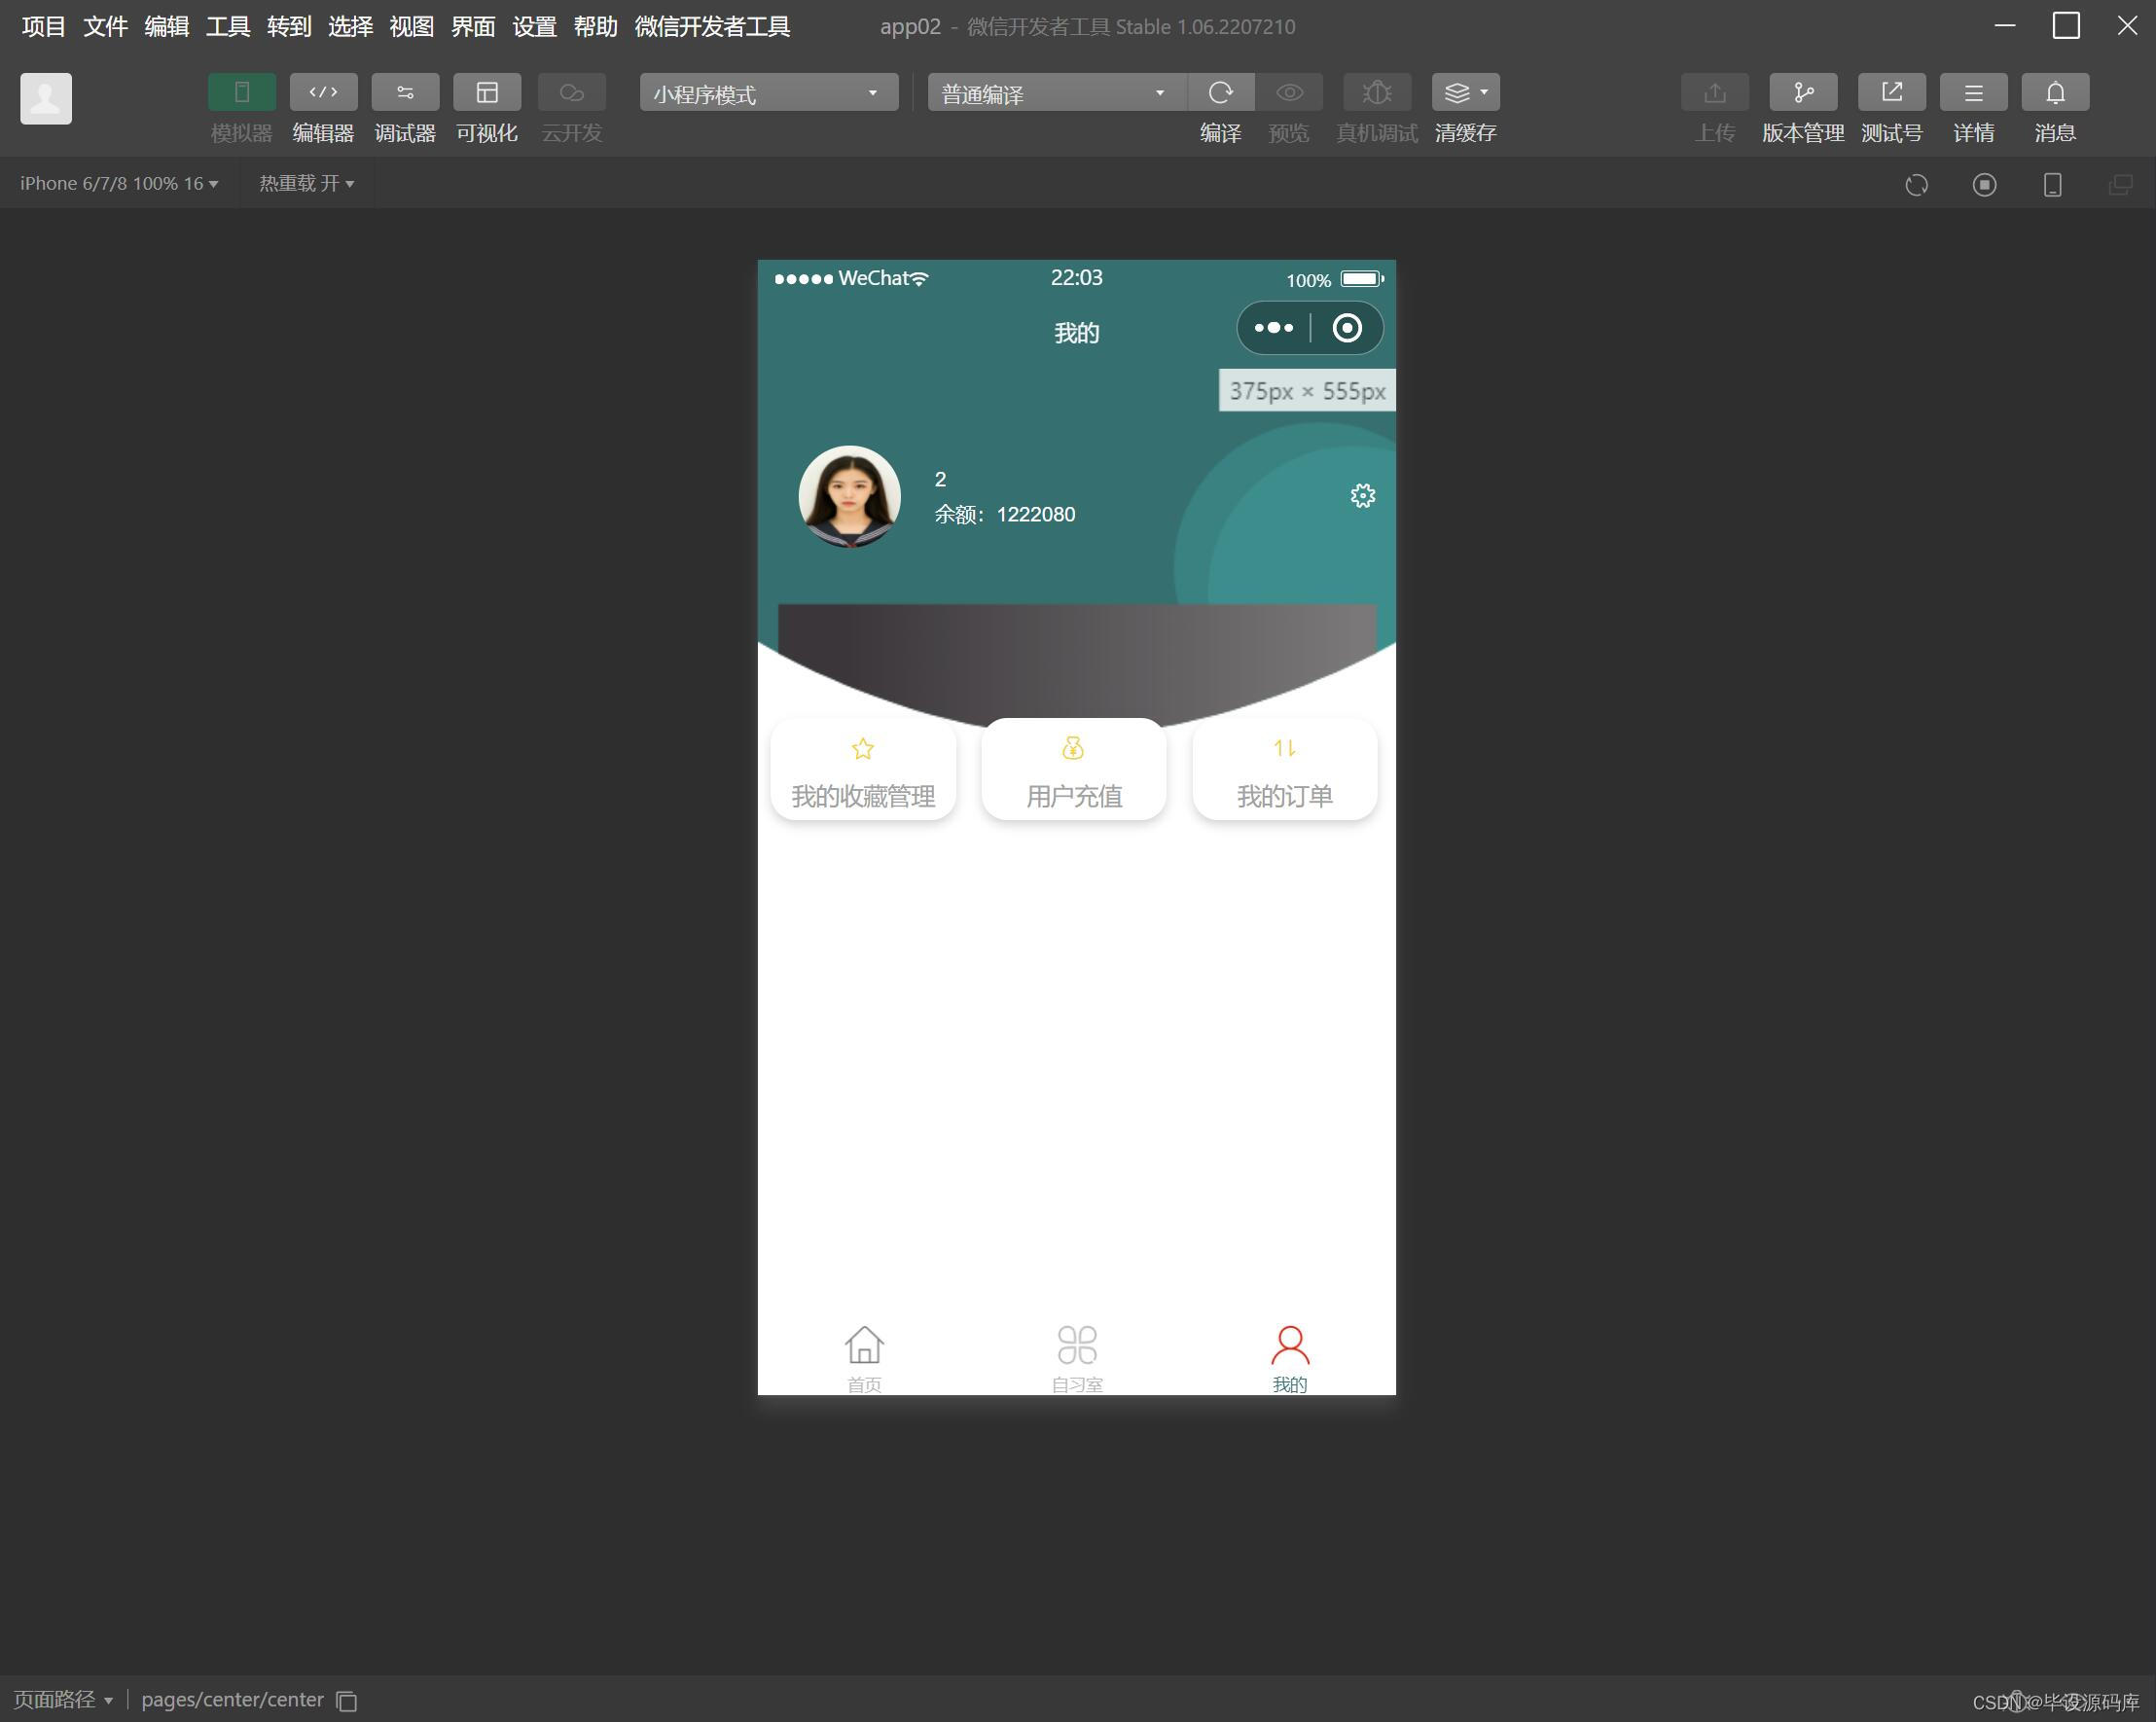Image resolution: width=2156 pixels, height=1722 pixels.
Task: Open the 小程序模式 mode dropdown
Action: (x=768, y=93)
